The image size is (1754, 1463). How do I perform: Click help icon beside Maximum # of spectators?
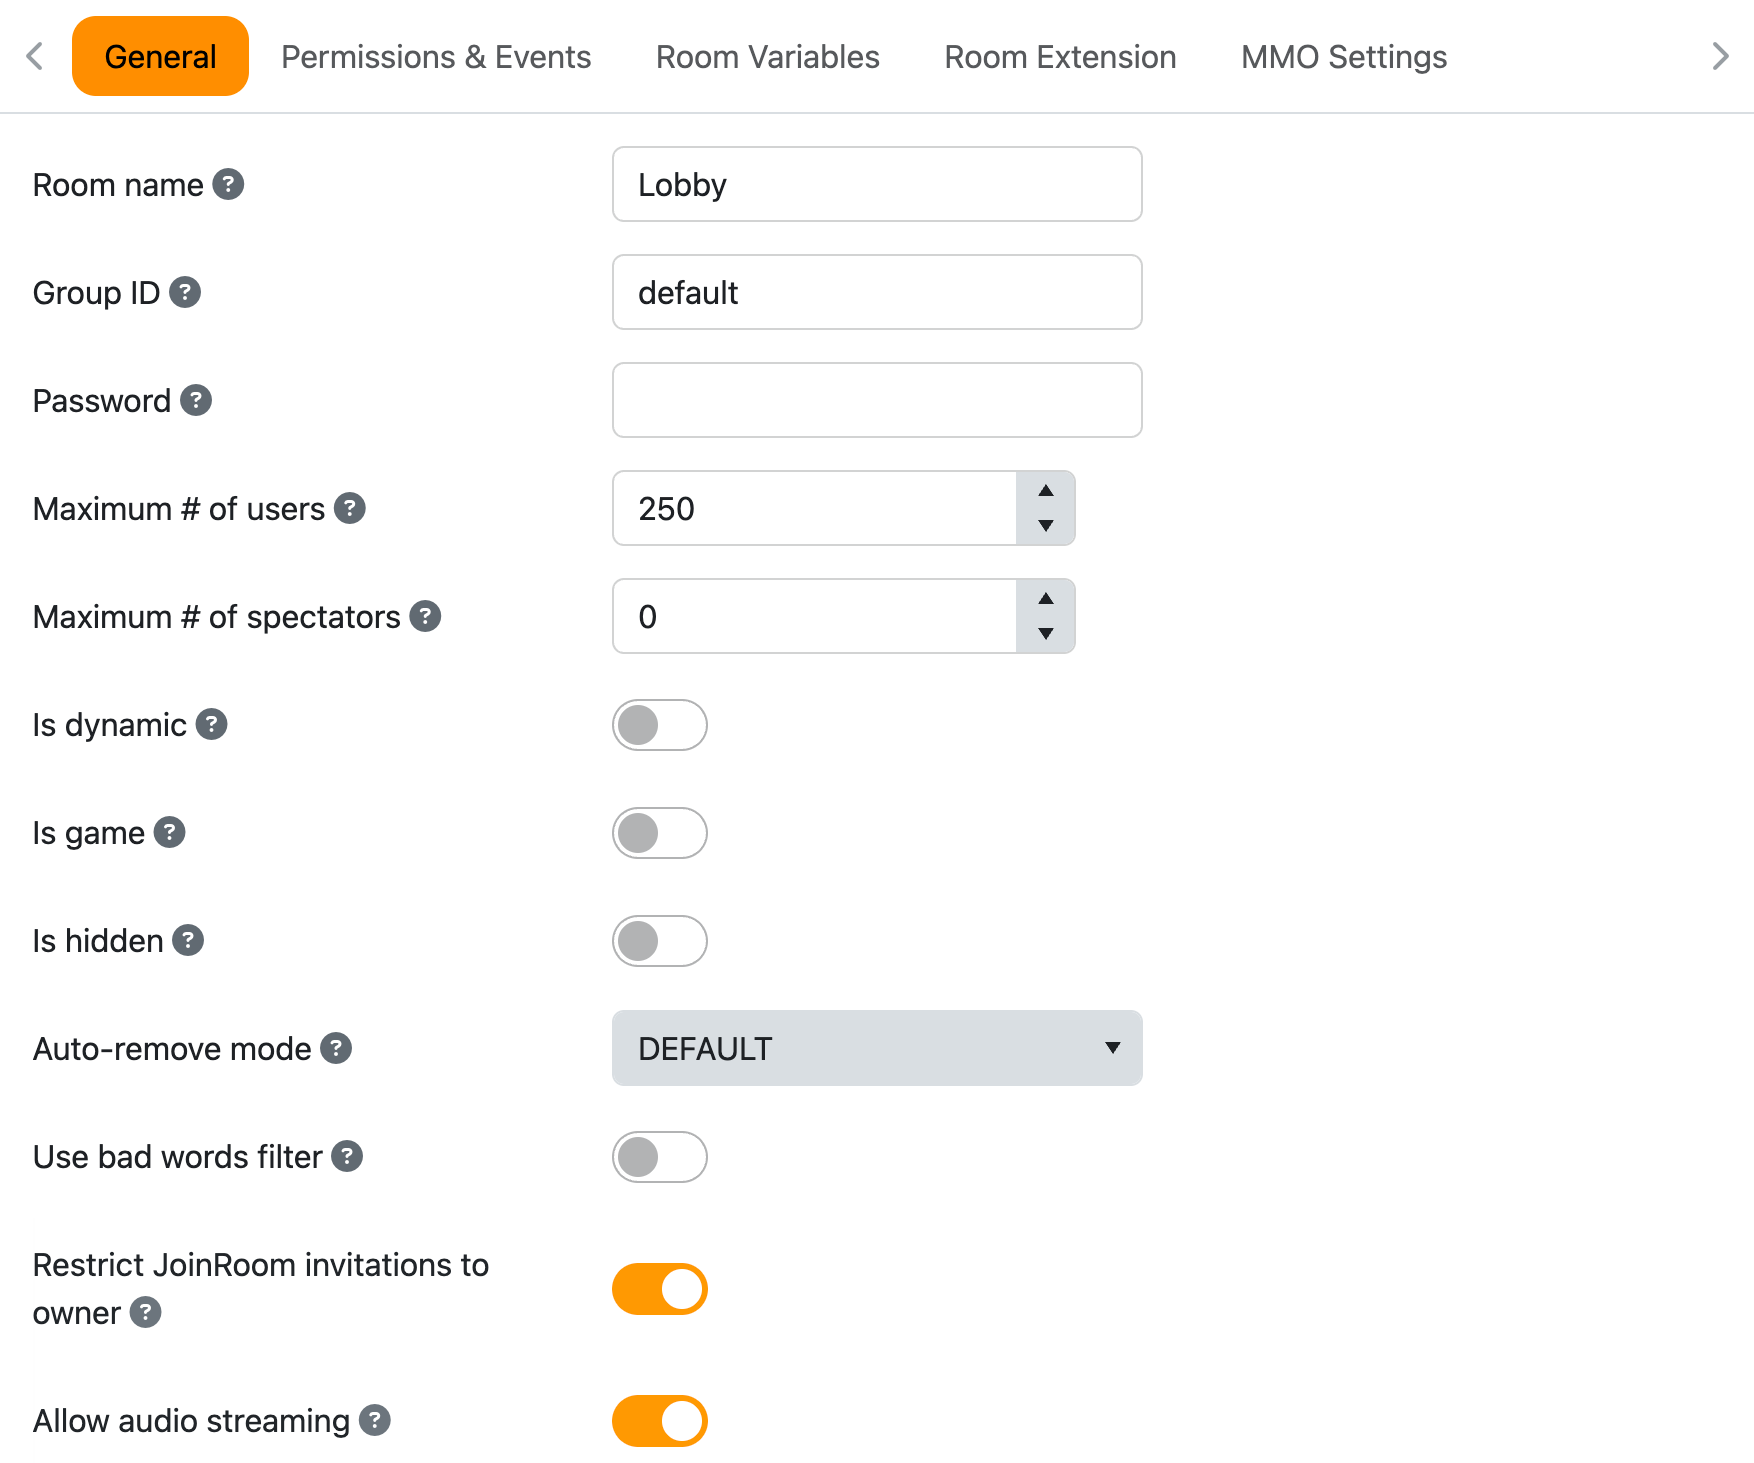[x=425, y=616]
